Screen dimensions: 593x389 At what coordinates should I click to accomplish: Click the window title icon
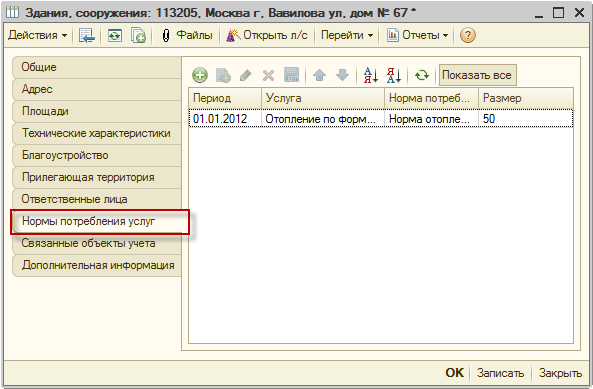coord(12,12)
